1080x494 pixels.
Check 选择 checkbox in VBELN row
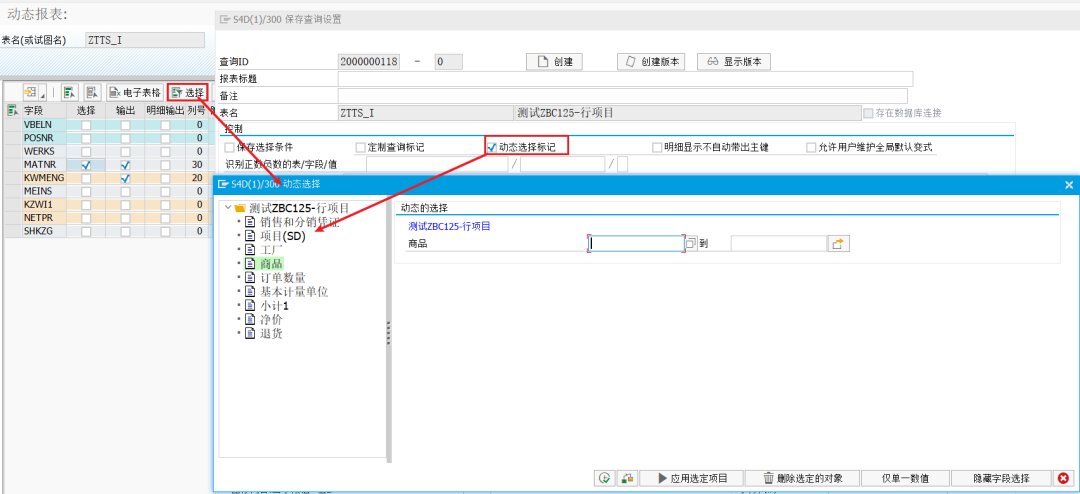86,125
